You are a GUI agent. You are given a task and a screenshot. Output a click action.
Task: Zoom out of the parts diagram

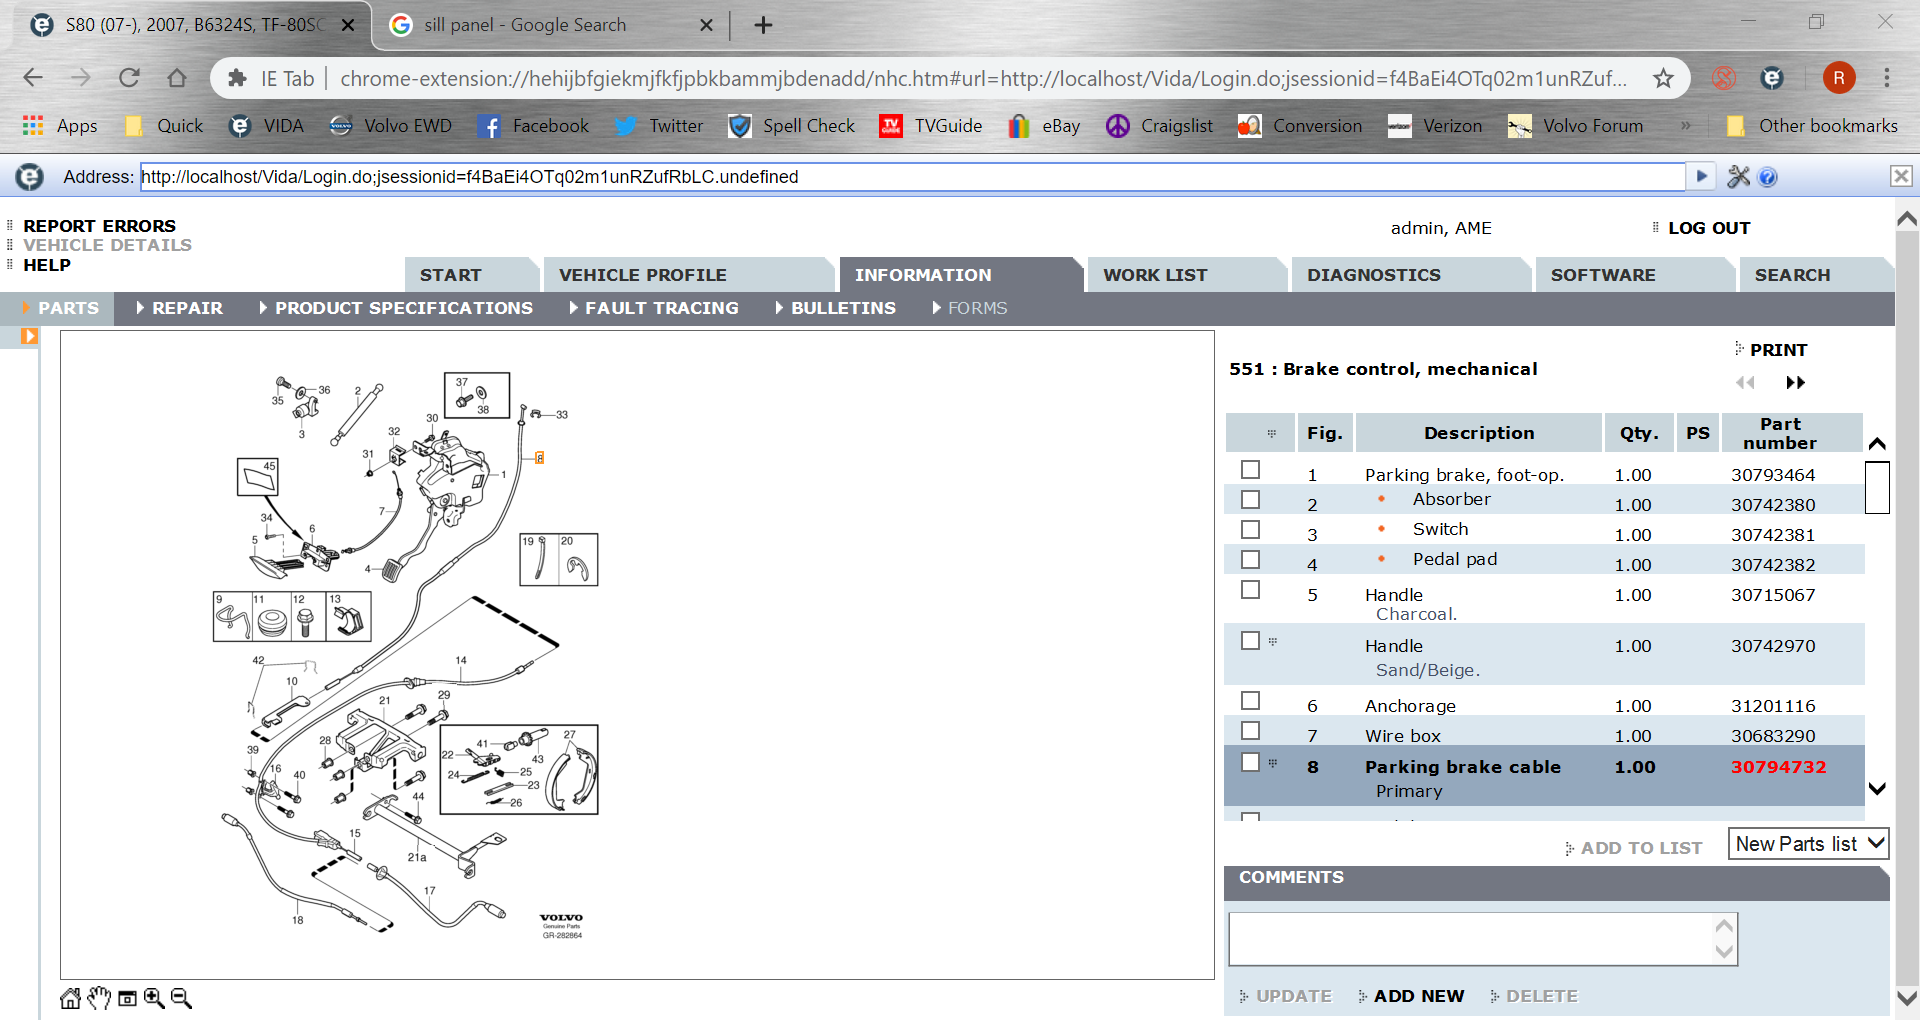[181, 998]
